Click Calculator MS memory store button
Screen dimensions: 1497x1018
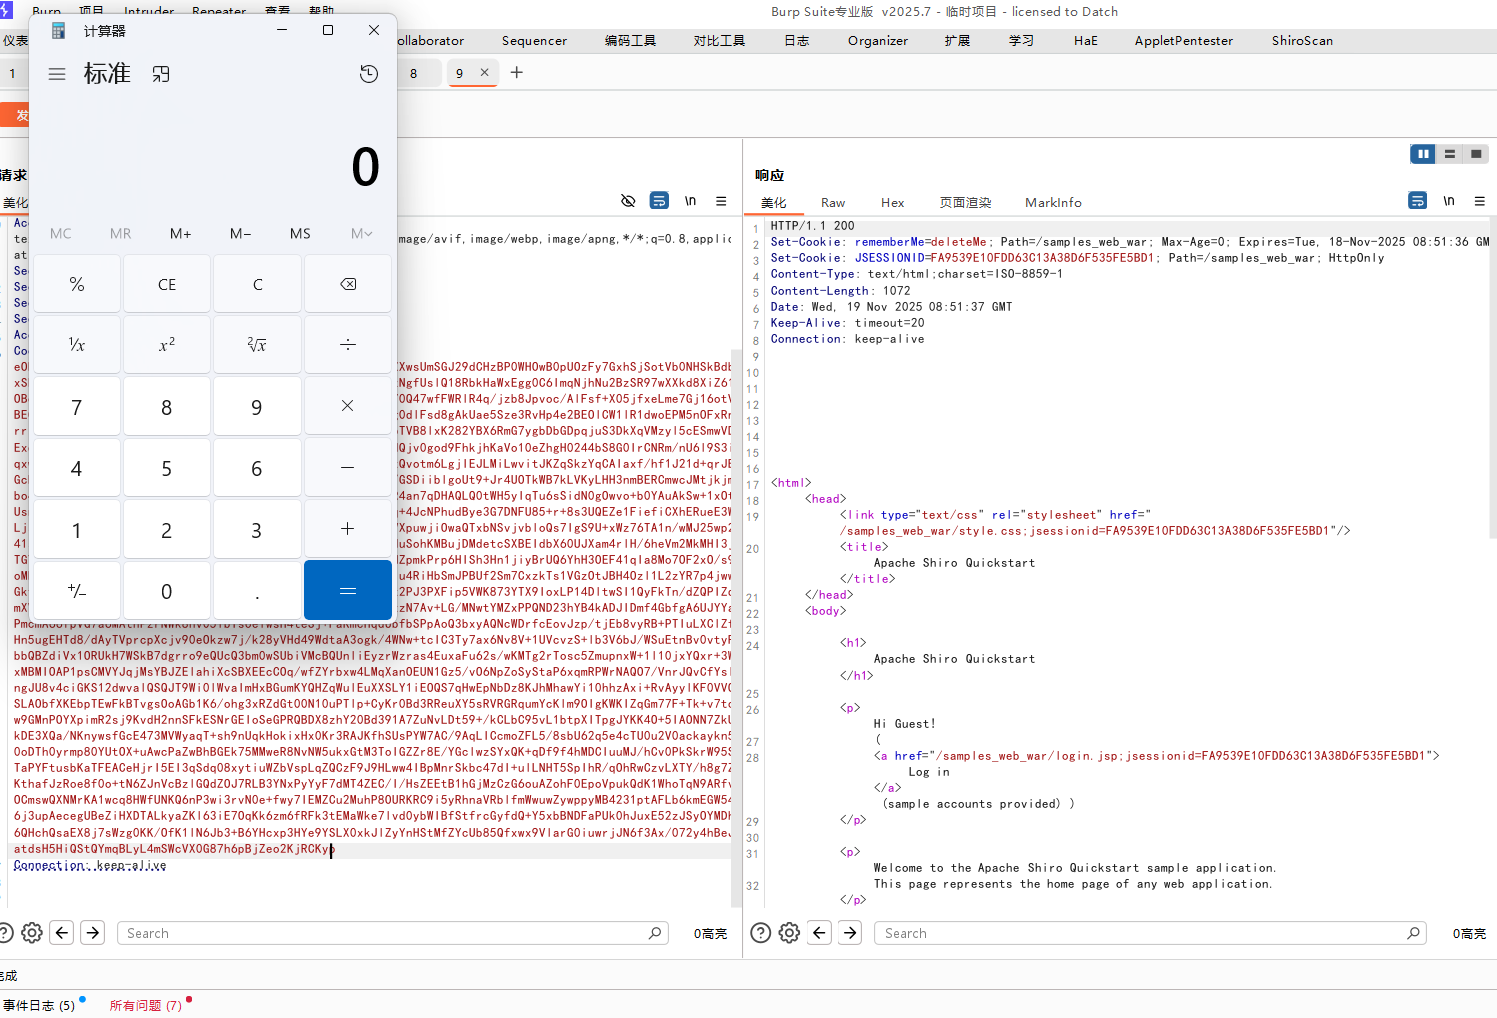300,233
